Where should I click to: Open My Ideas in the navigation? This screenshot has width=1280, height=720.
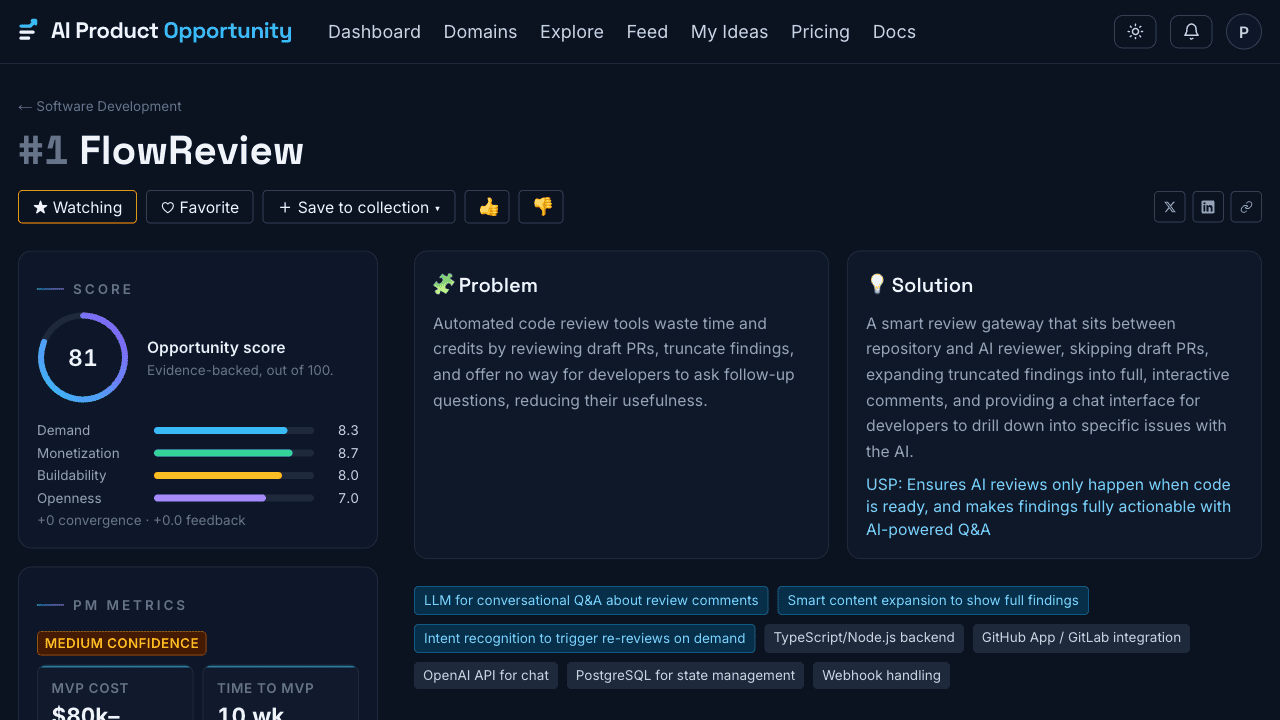(x=729, y=32)
